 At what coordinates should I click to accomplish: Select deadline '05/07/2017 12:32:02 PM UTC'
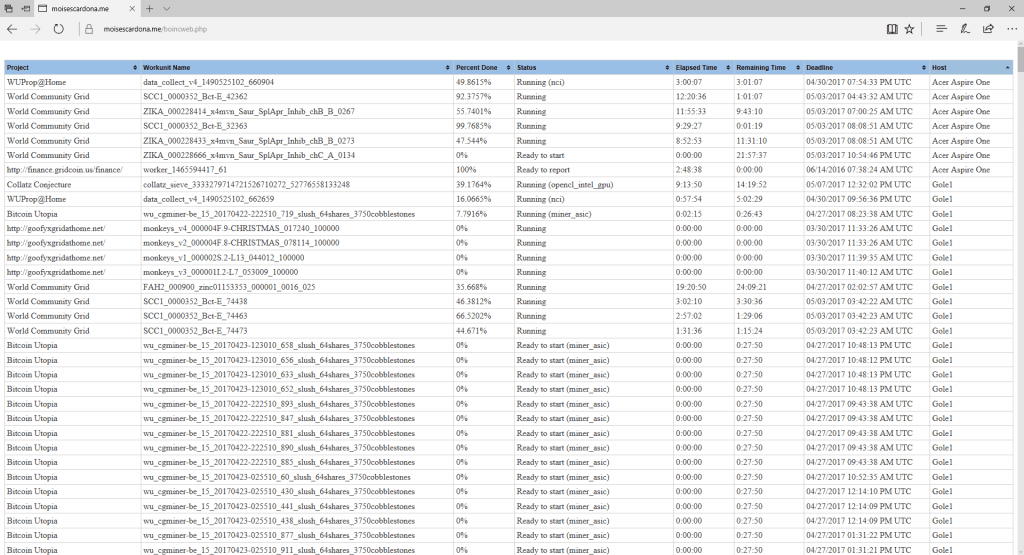(x=858, y=185)
